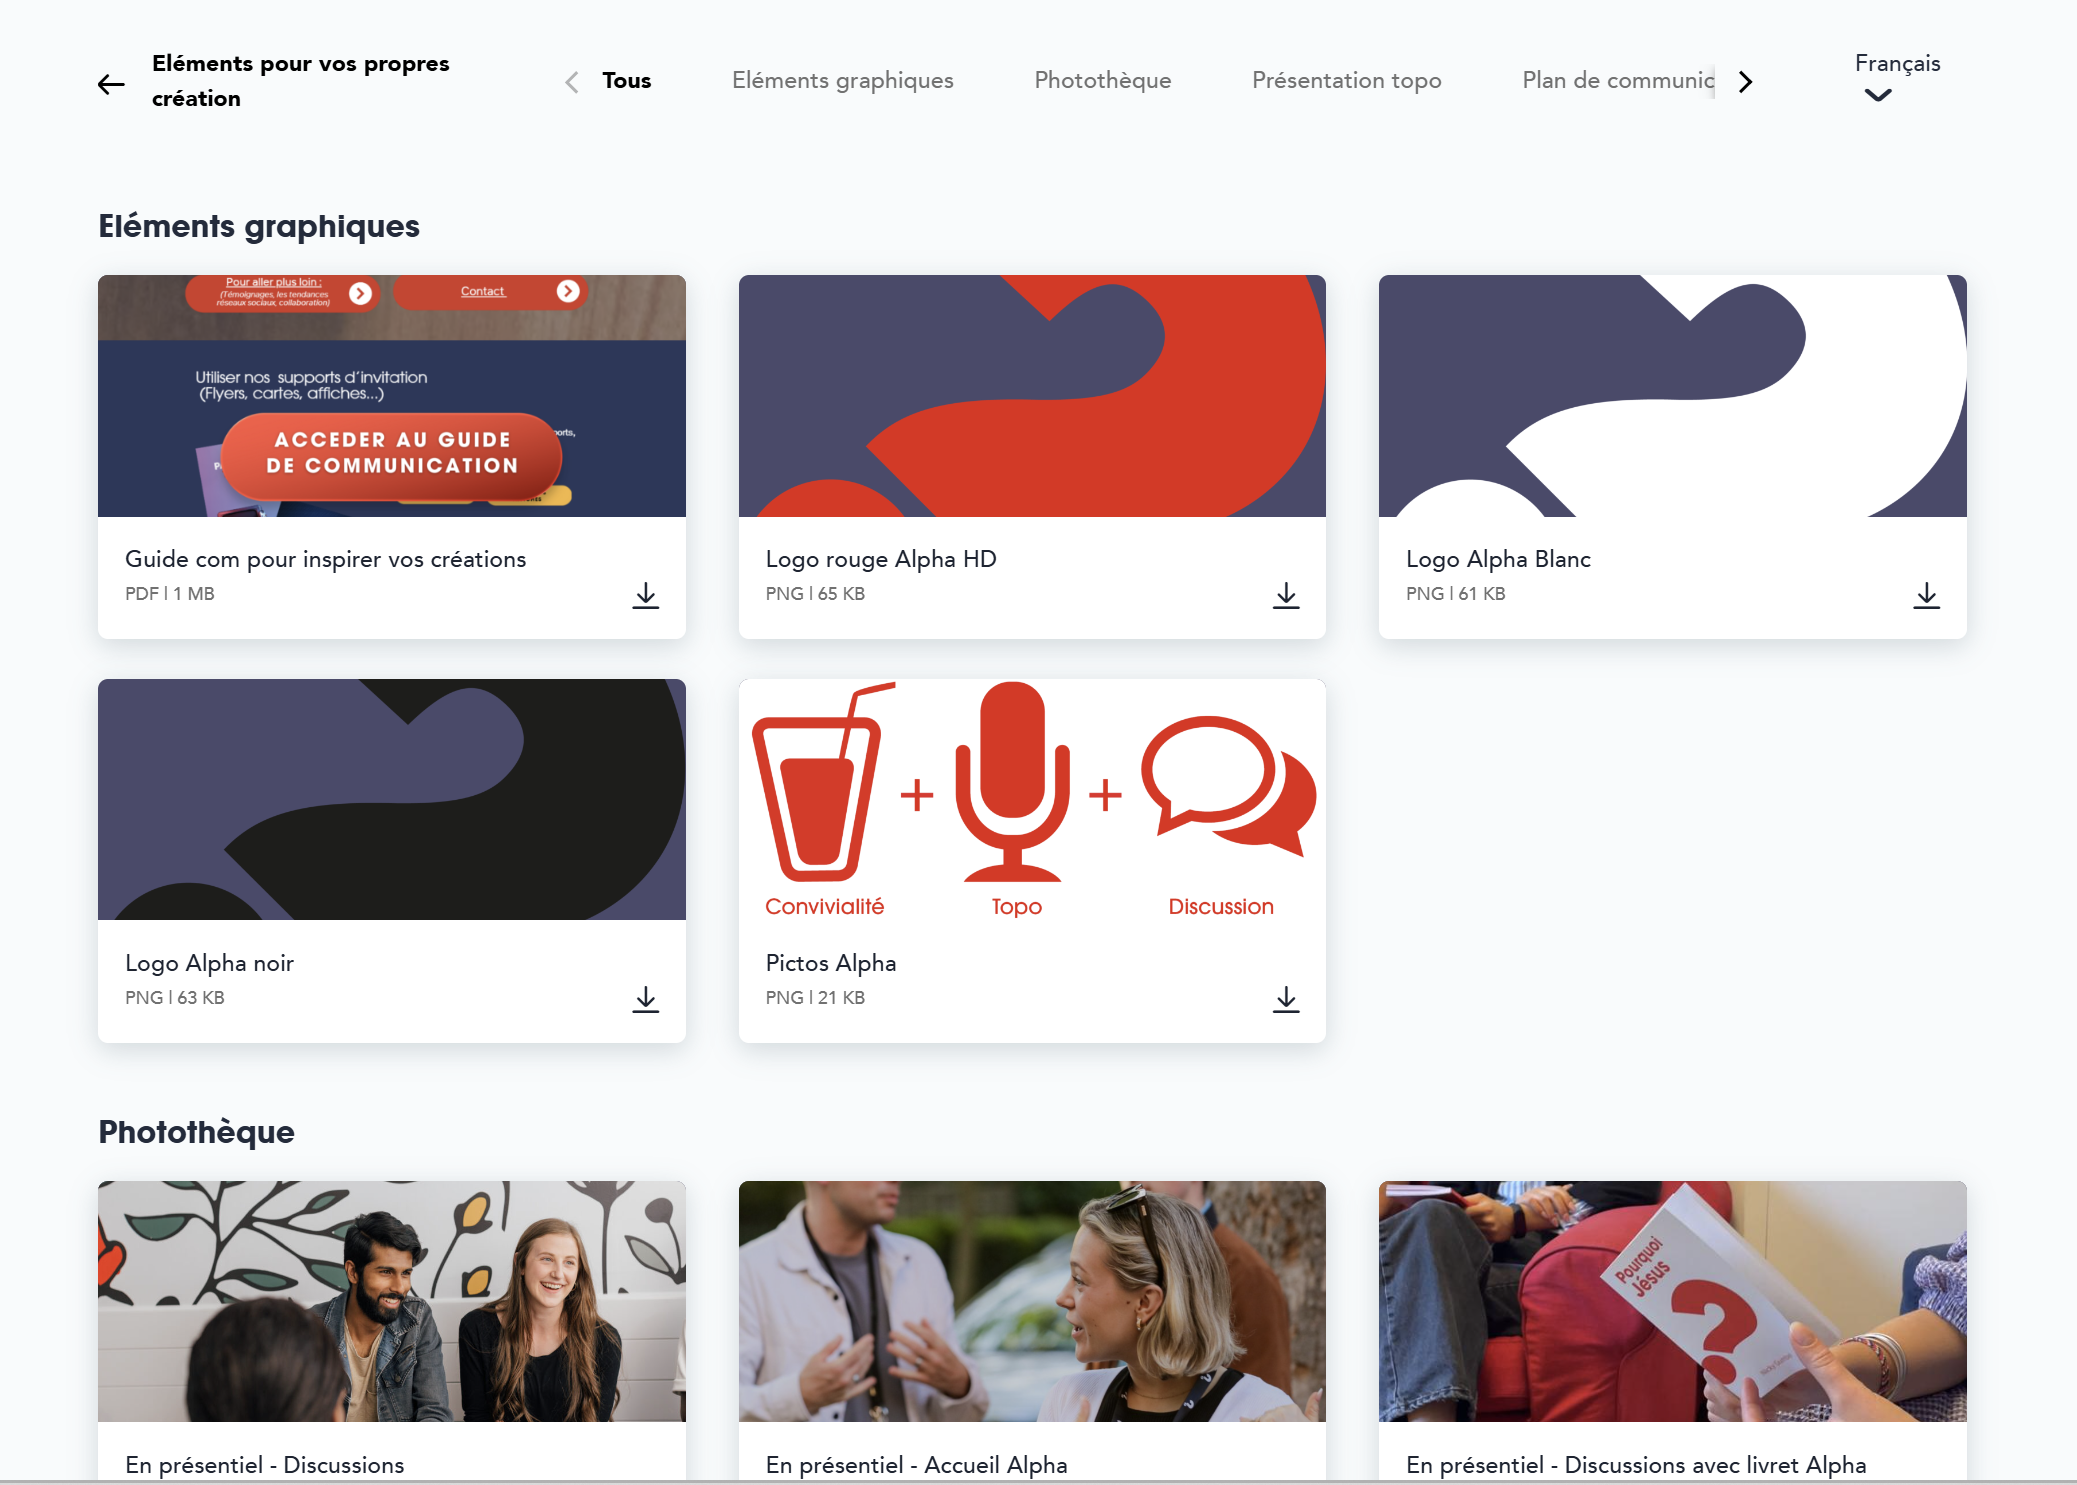Switch to Eléments graphiques tab
The width and height of the screenshot is (2077, 1485).
coord(842,81)
